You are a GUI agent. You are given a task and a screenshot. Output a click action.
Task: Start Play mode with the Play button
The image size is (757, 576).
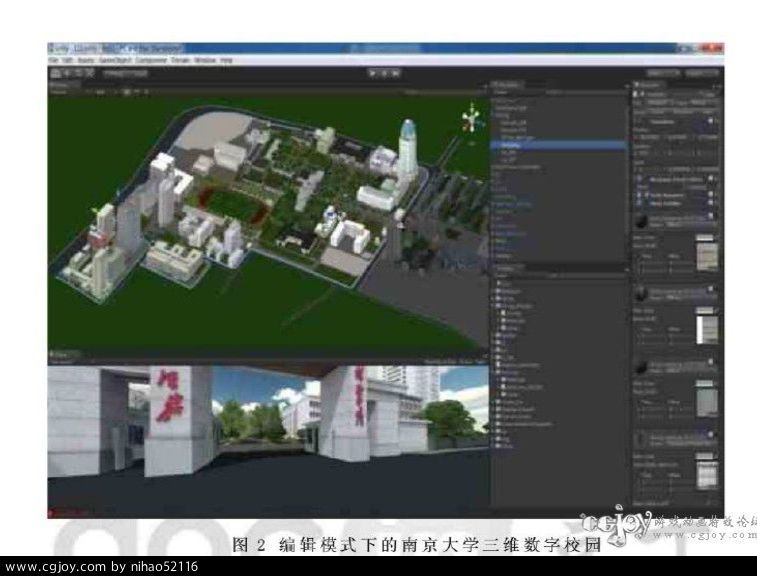pos(373,73)
